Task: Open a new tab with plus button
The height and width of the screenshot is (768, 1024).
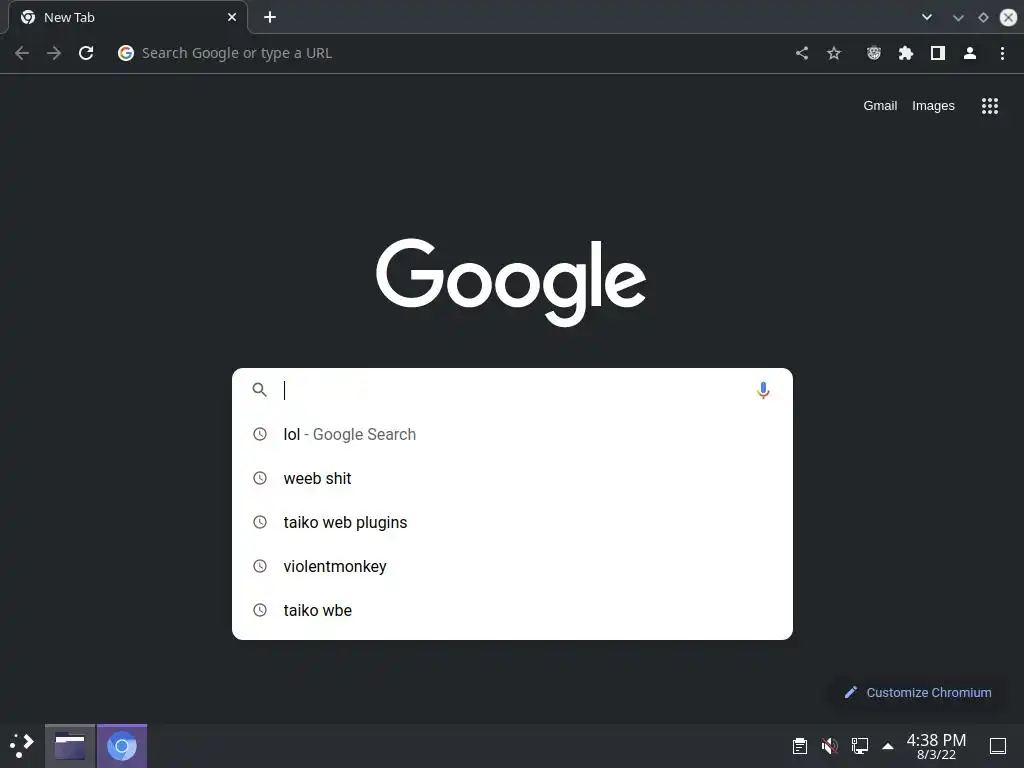Action: [270, 18]
